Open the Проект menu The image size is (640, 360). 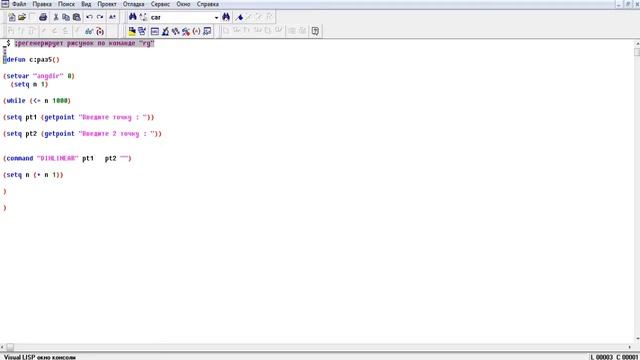[107, 4]
